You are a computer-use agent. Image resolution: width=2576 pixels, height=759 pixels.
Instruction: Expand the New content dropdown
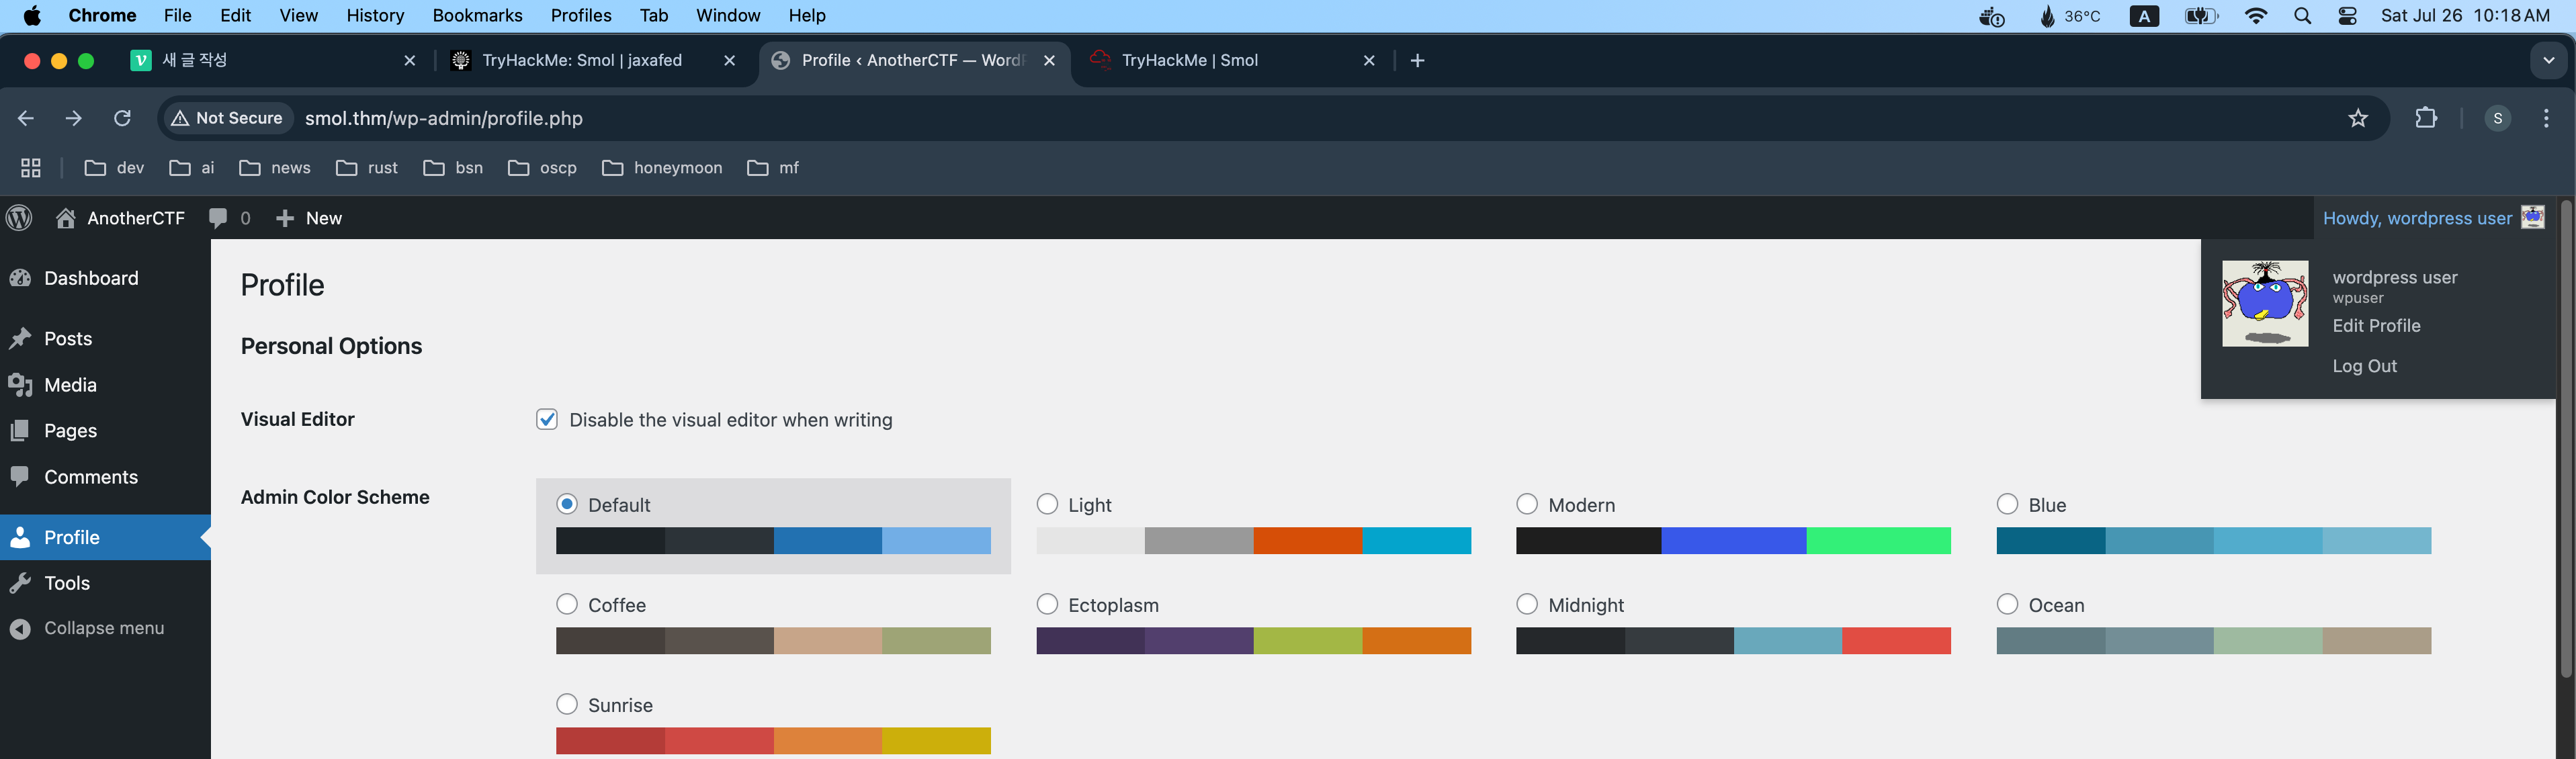coord(309,218)
